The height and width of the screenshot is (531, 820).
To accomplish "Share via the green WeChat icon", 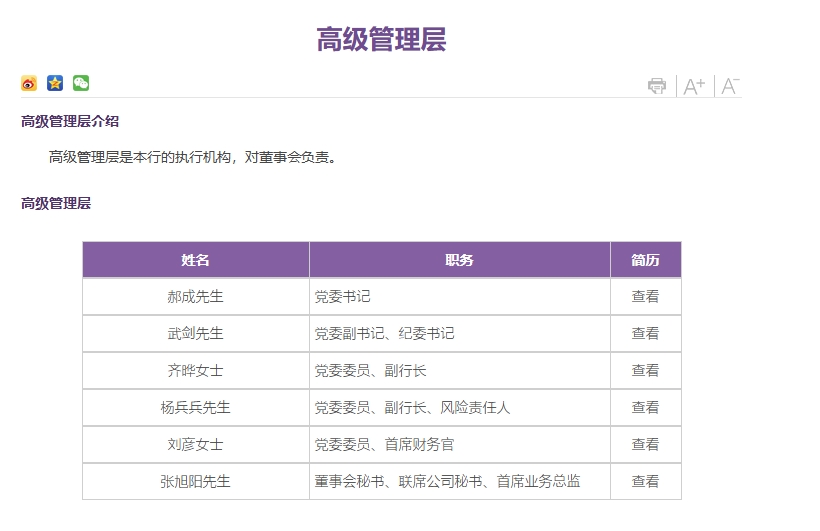I will pyautogui.click(x=81, y=83).
